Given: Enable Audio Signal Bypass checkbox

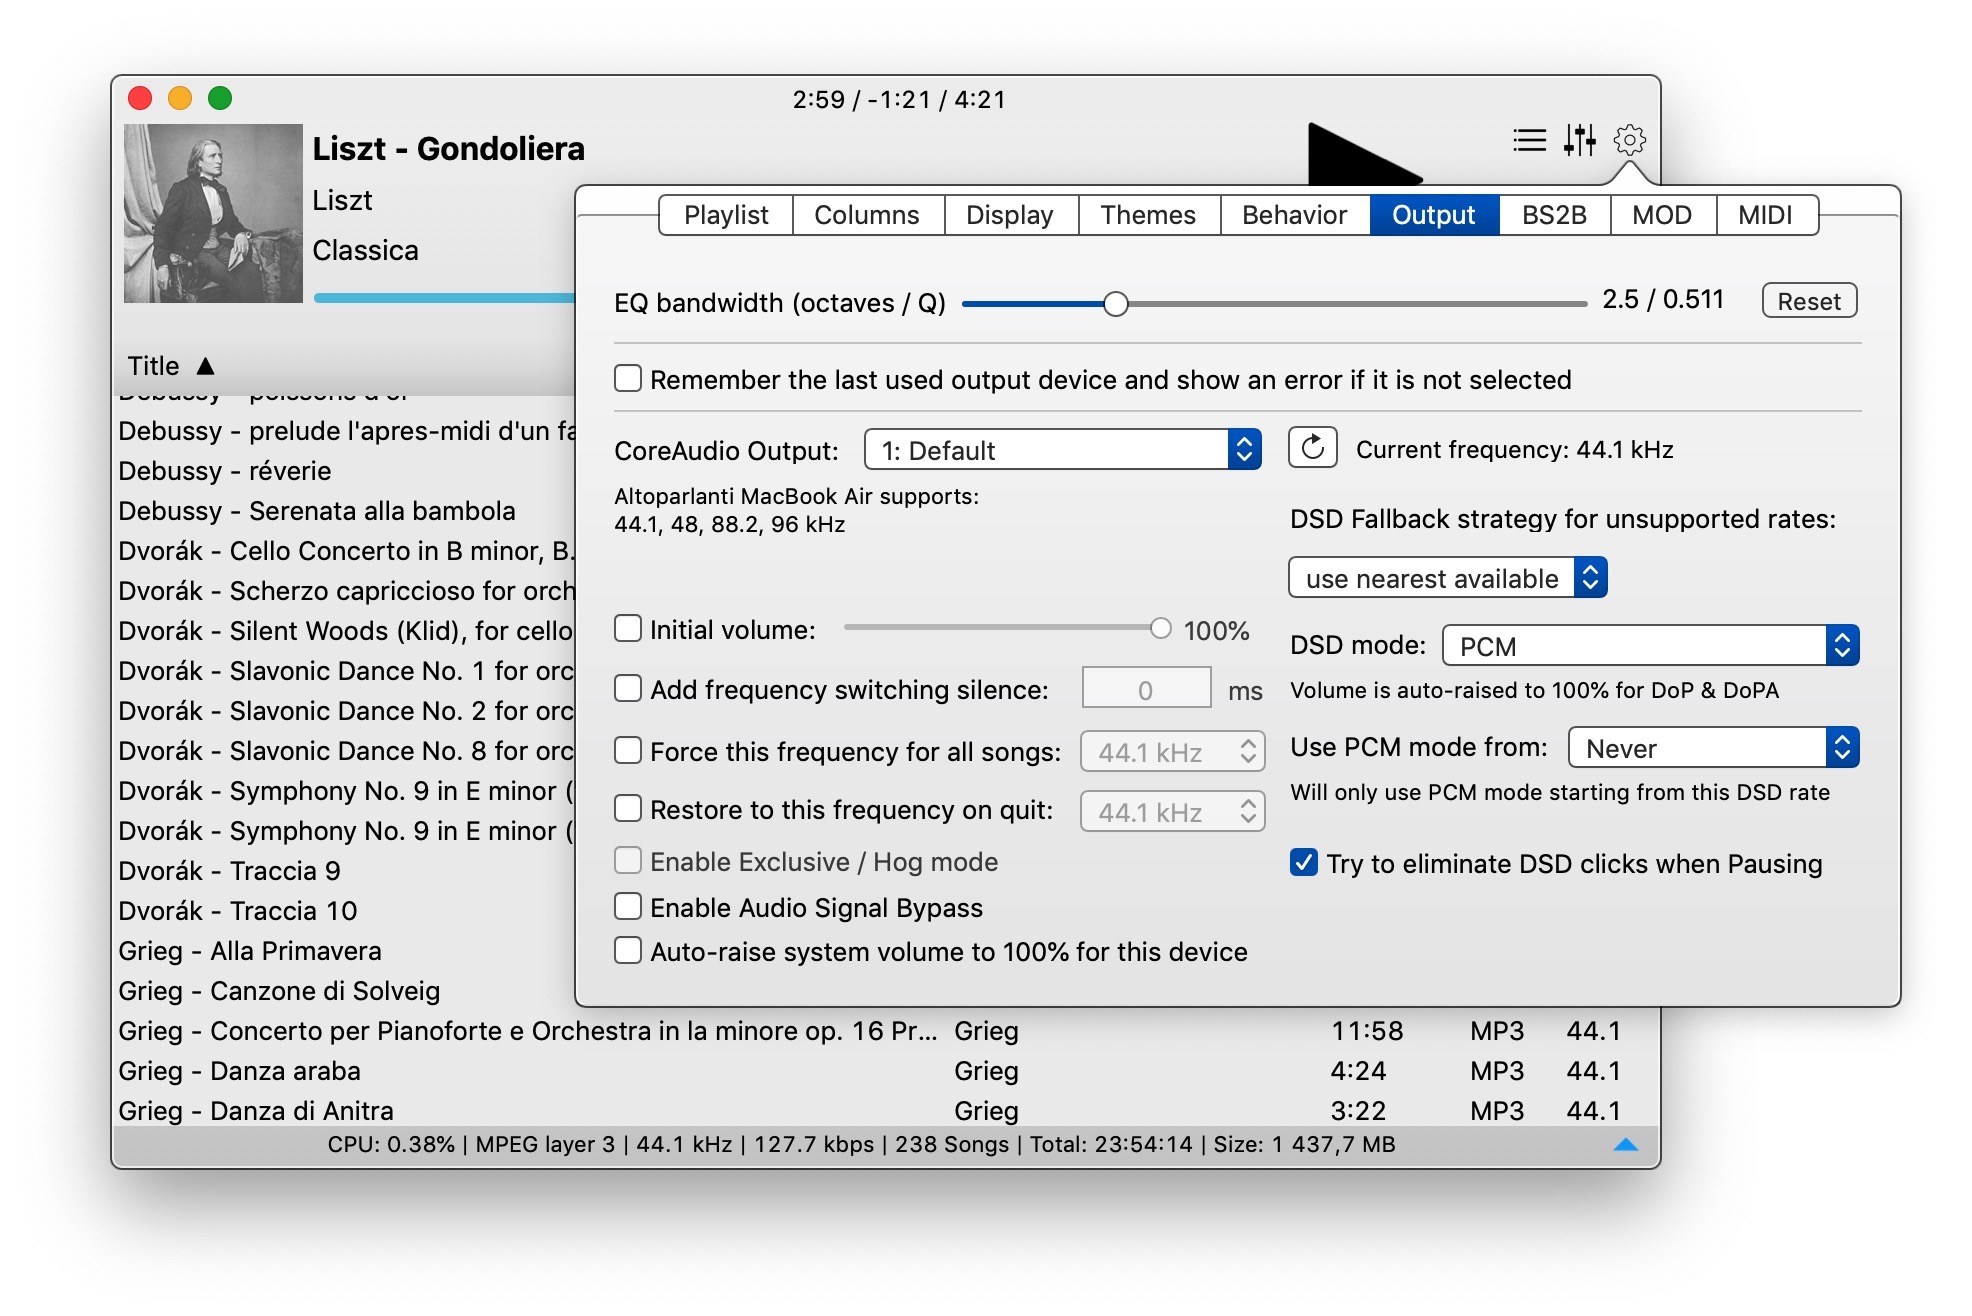Looking at the screenshot, I should pos(628,907).
